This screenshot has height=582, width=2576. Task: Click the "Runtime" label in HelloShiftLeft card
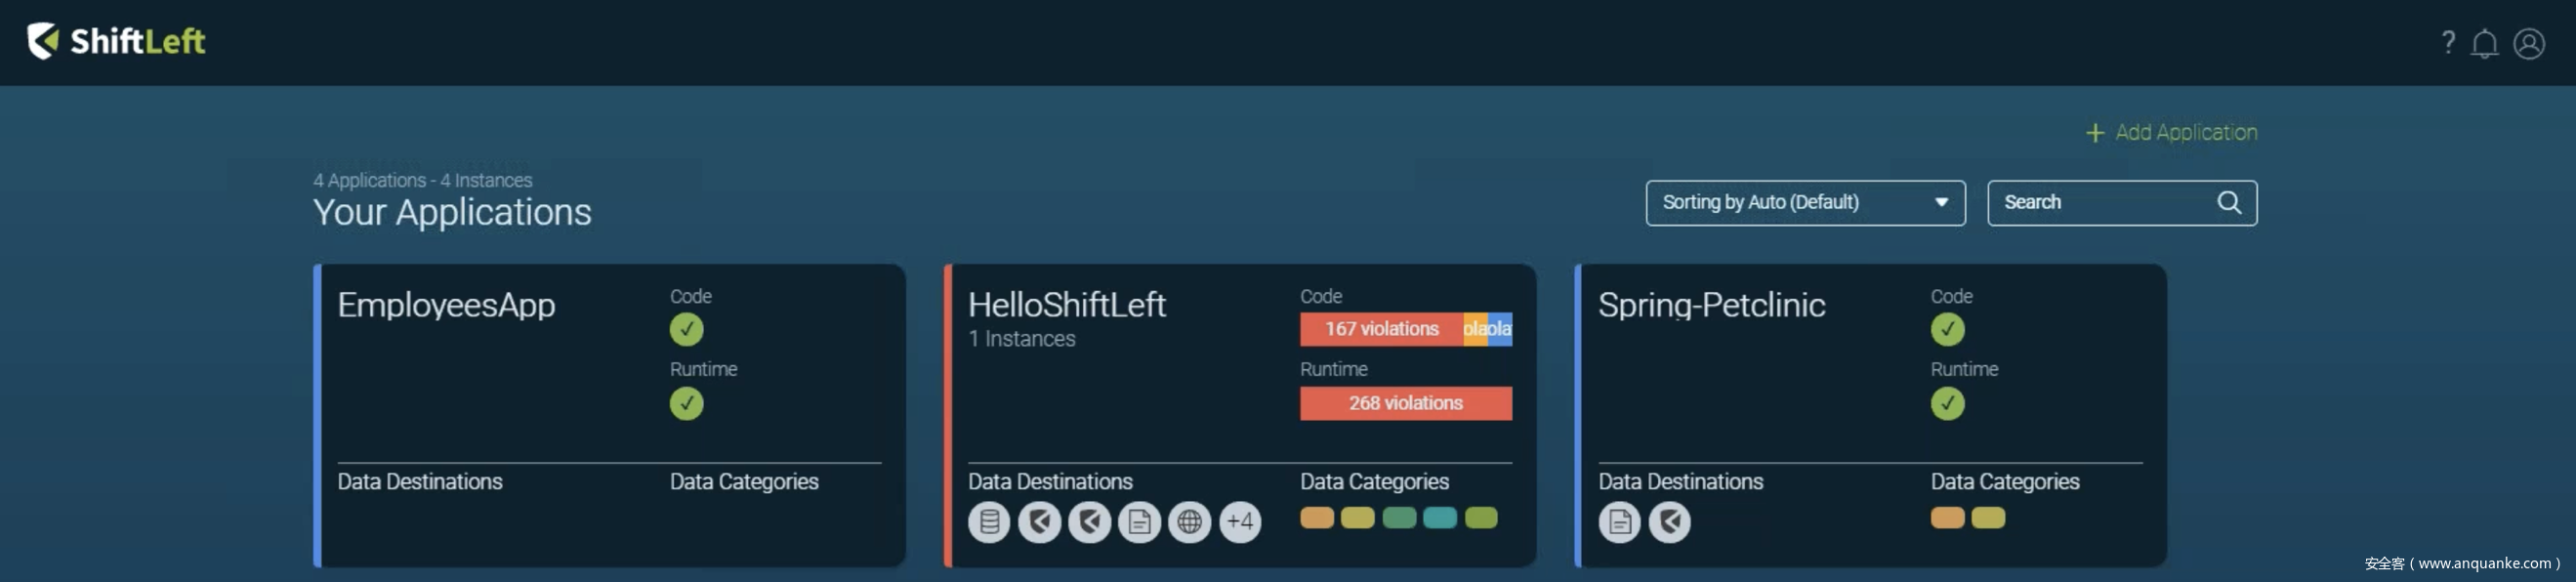1333,370
